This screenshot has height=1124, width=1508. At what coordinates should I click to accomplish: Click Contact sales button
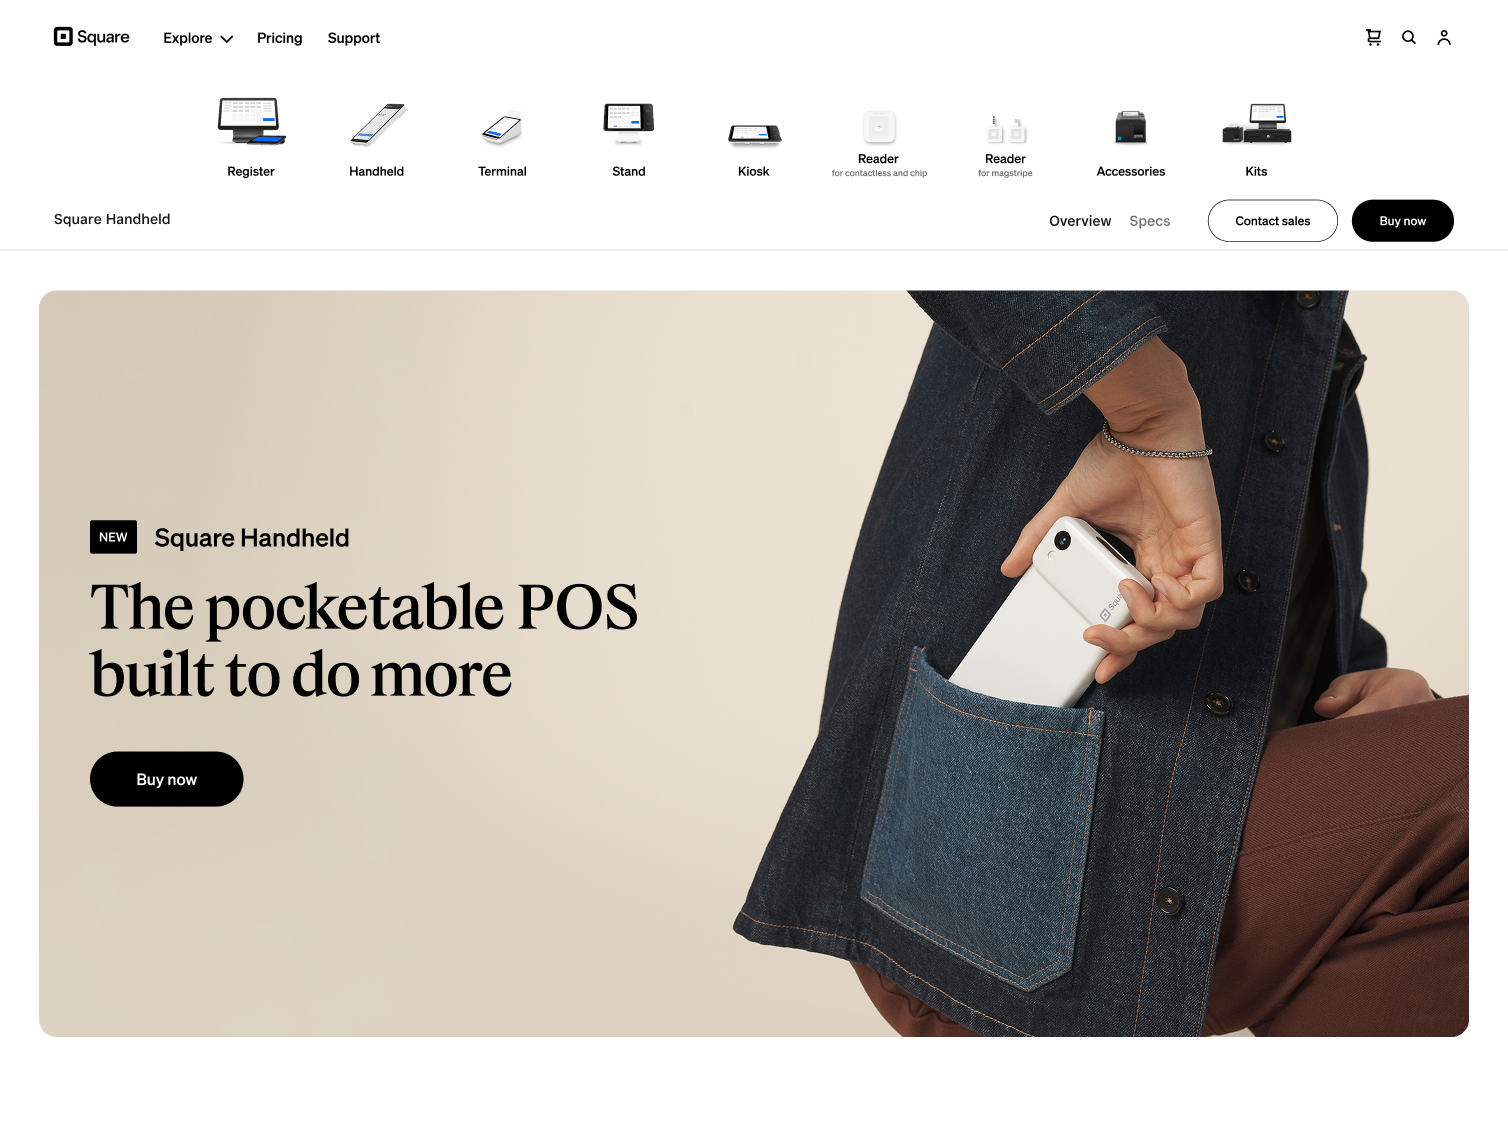click(1272, 221)
